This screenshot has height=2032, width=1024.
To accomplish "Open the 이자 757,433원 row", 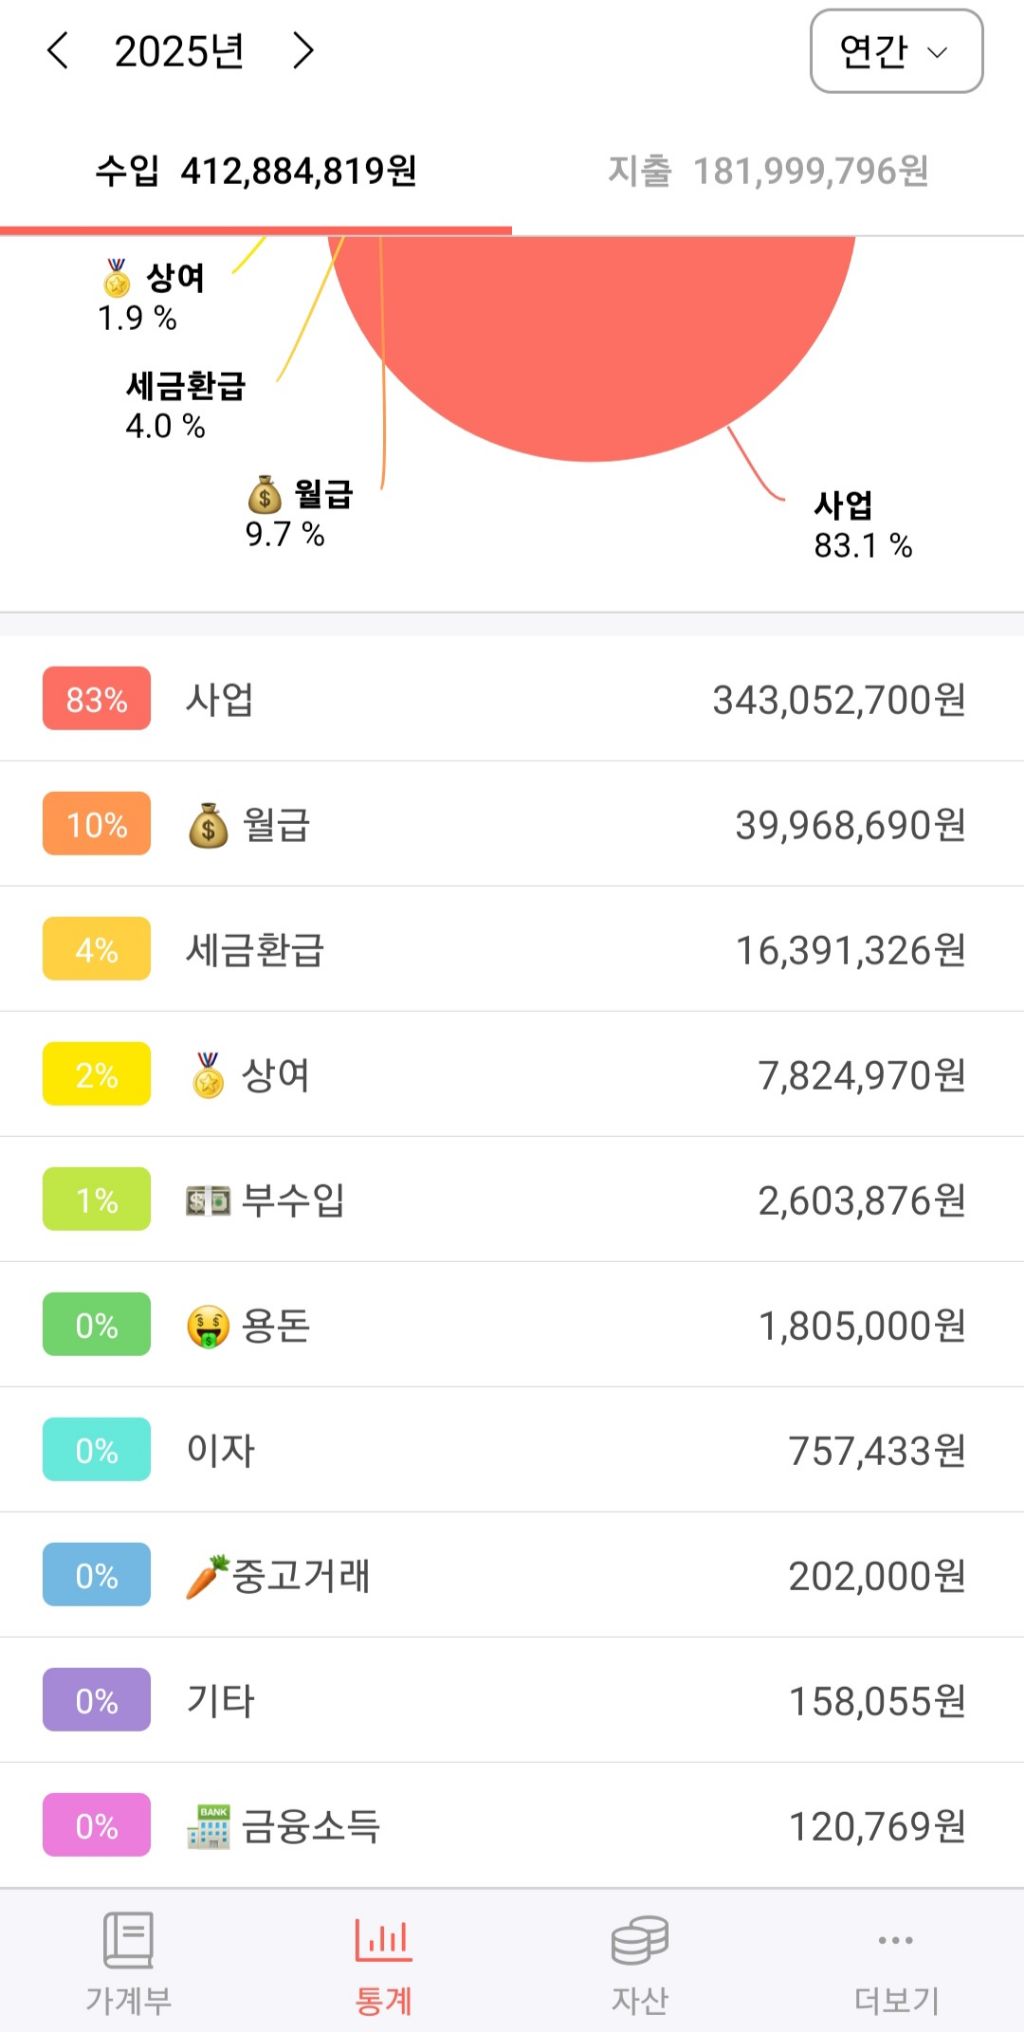I will (512, 1451).
